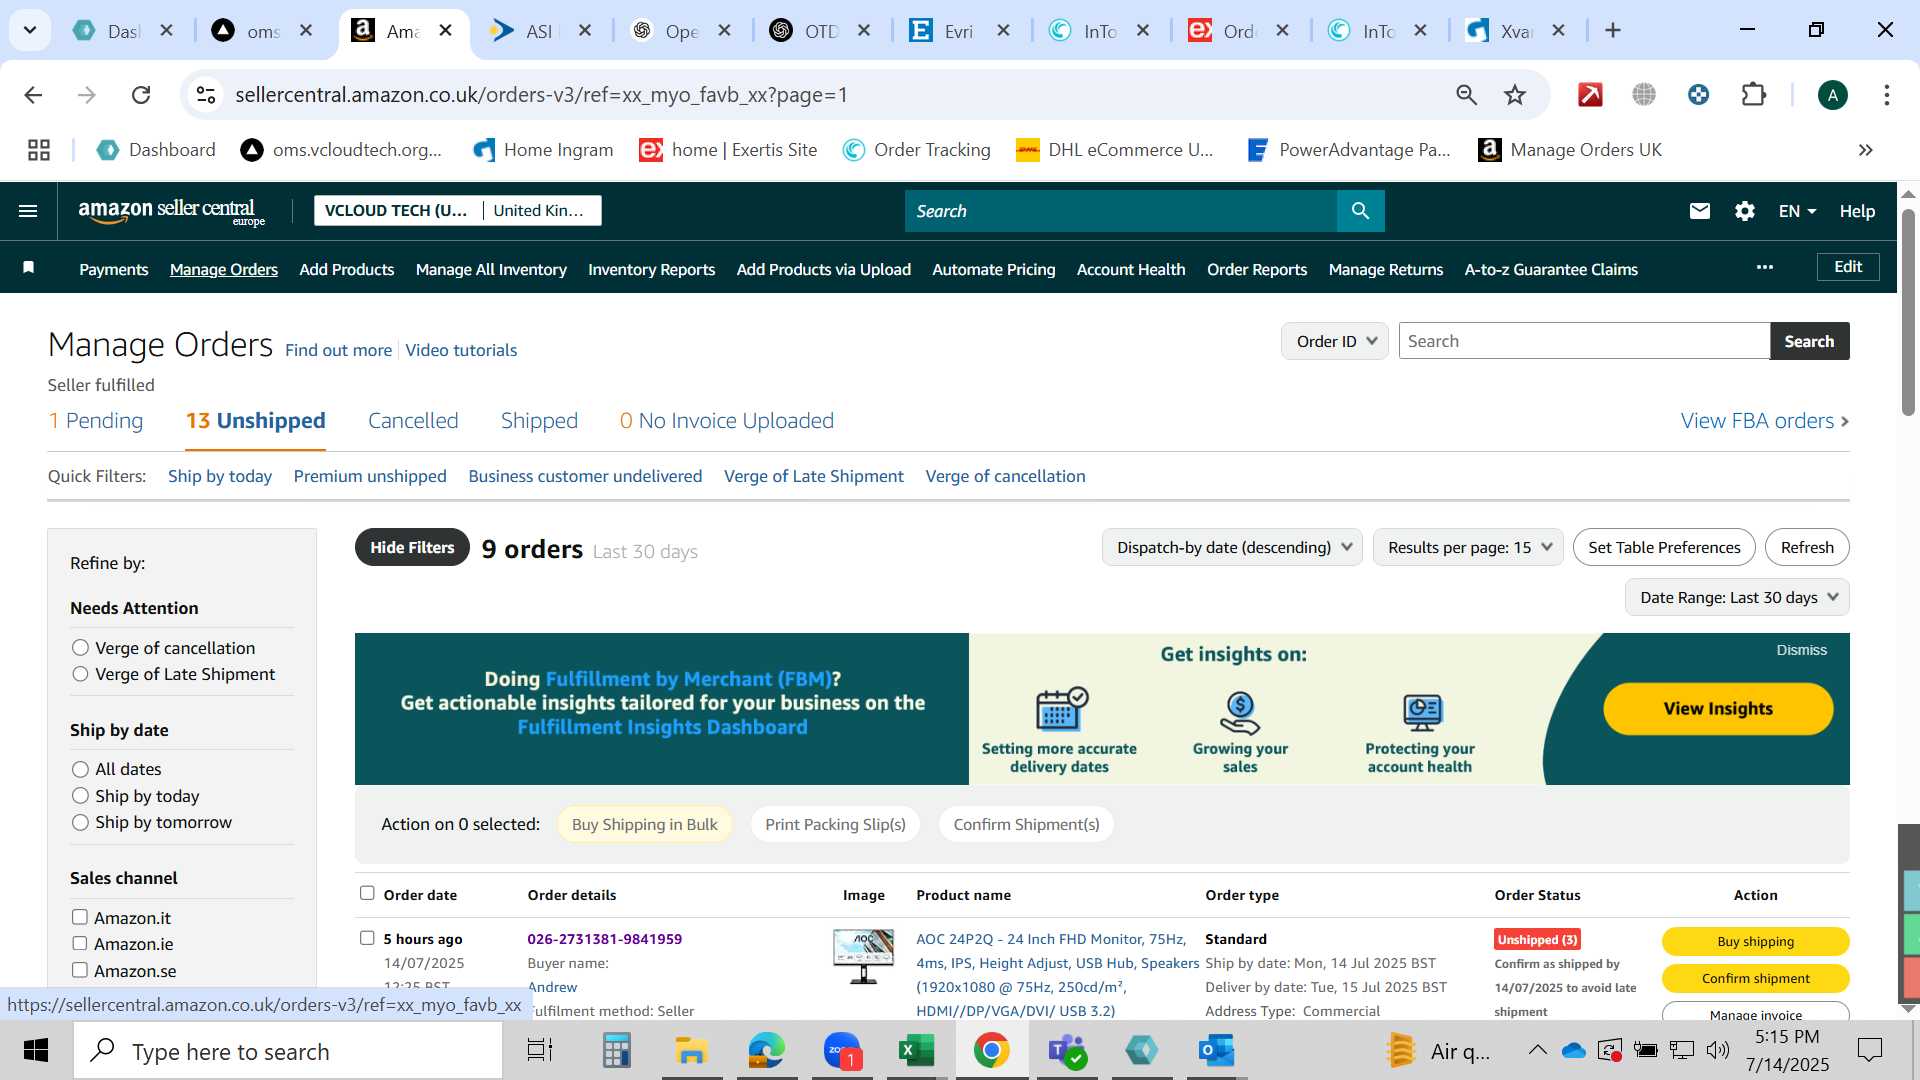Open Date Range Last 30 days dropdown
This screenshot has height=1080, width=1920.
pos(1737,597)
